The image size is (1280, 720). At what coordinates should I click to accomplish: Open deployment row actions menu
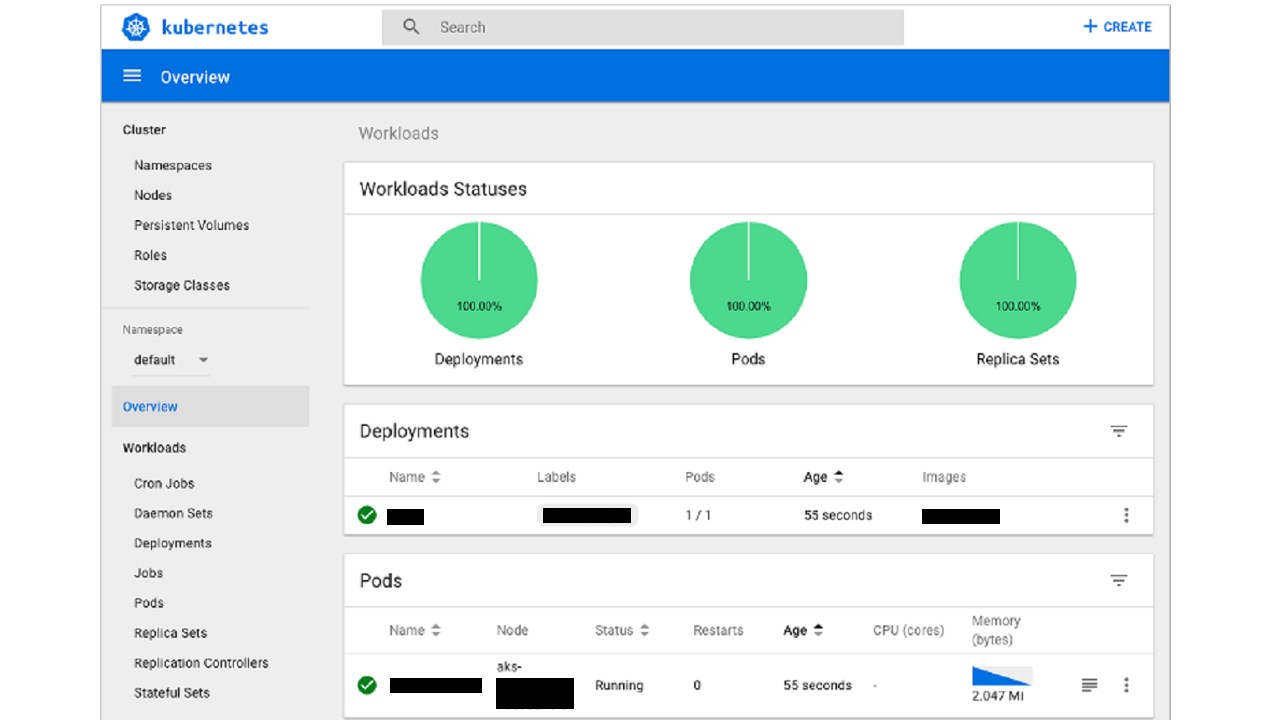(x=1126, y=515)
